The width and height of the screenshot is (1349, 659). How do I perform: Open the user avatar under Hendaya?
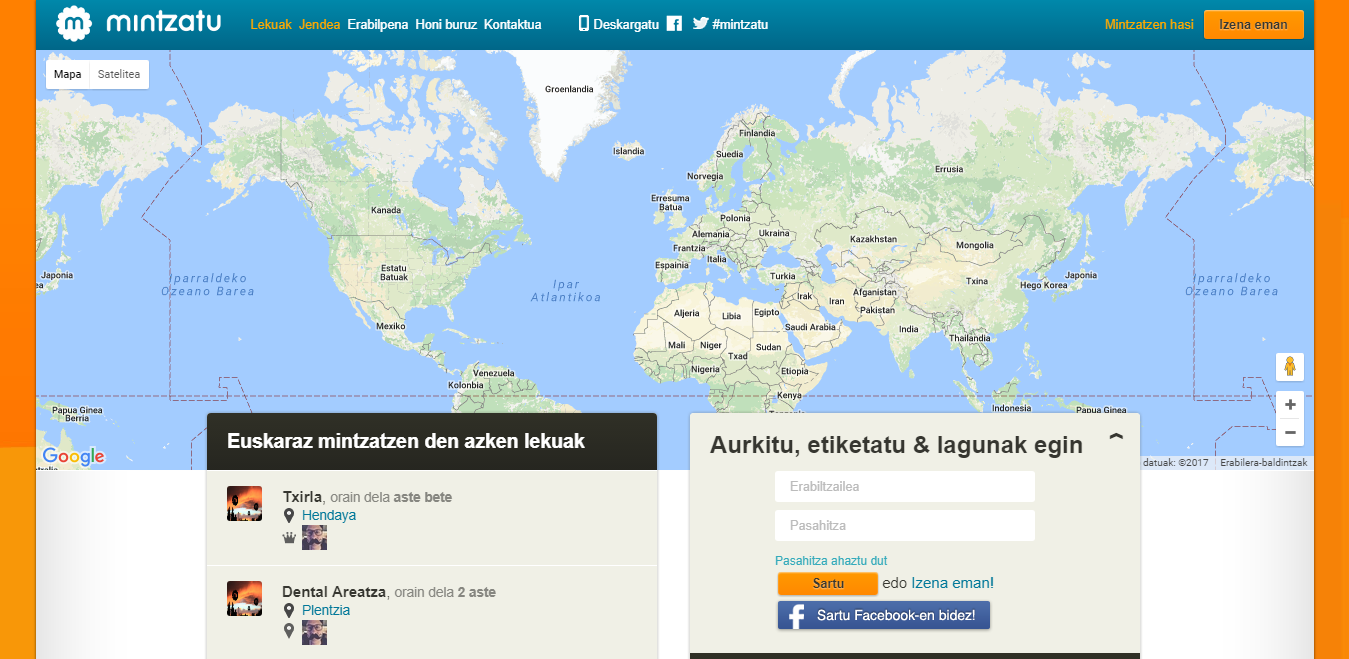(314, 538)
